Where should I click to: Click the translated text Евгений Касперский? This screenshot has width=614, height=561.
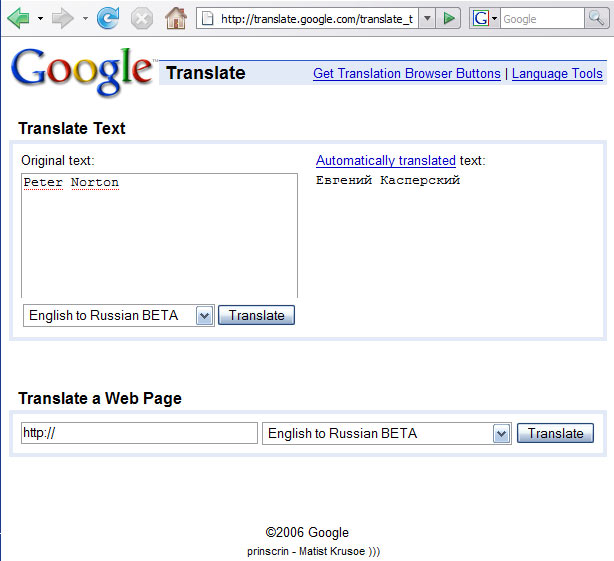tap(388, 180)
